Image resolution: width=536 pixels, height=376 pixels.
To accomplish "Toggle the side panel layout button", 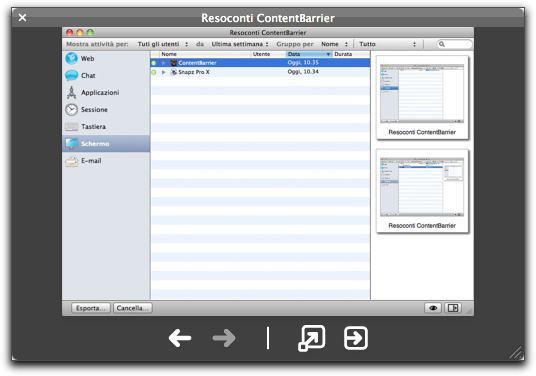I will click(x=453, y=308).
